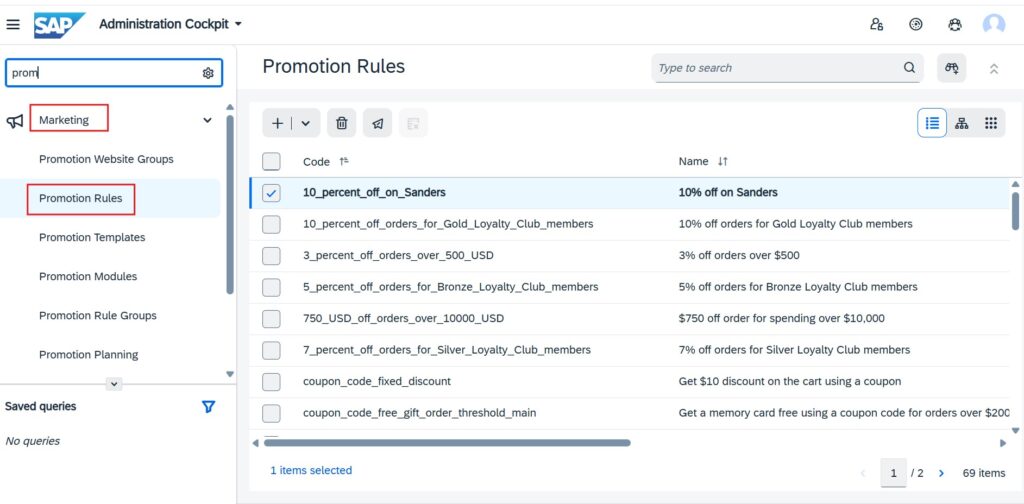The height and width of the screenshot is (504, 1024).
Task: Open Promotion Templates
Action: [92, 238]
